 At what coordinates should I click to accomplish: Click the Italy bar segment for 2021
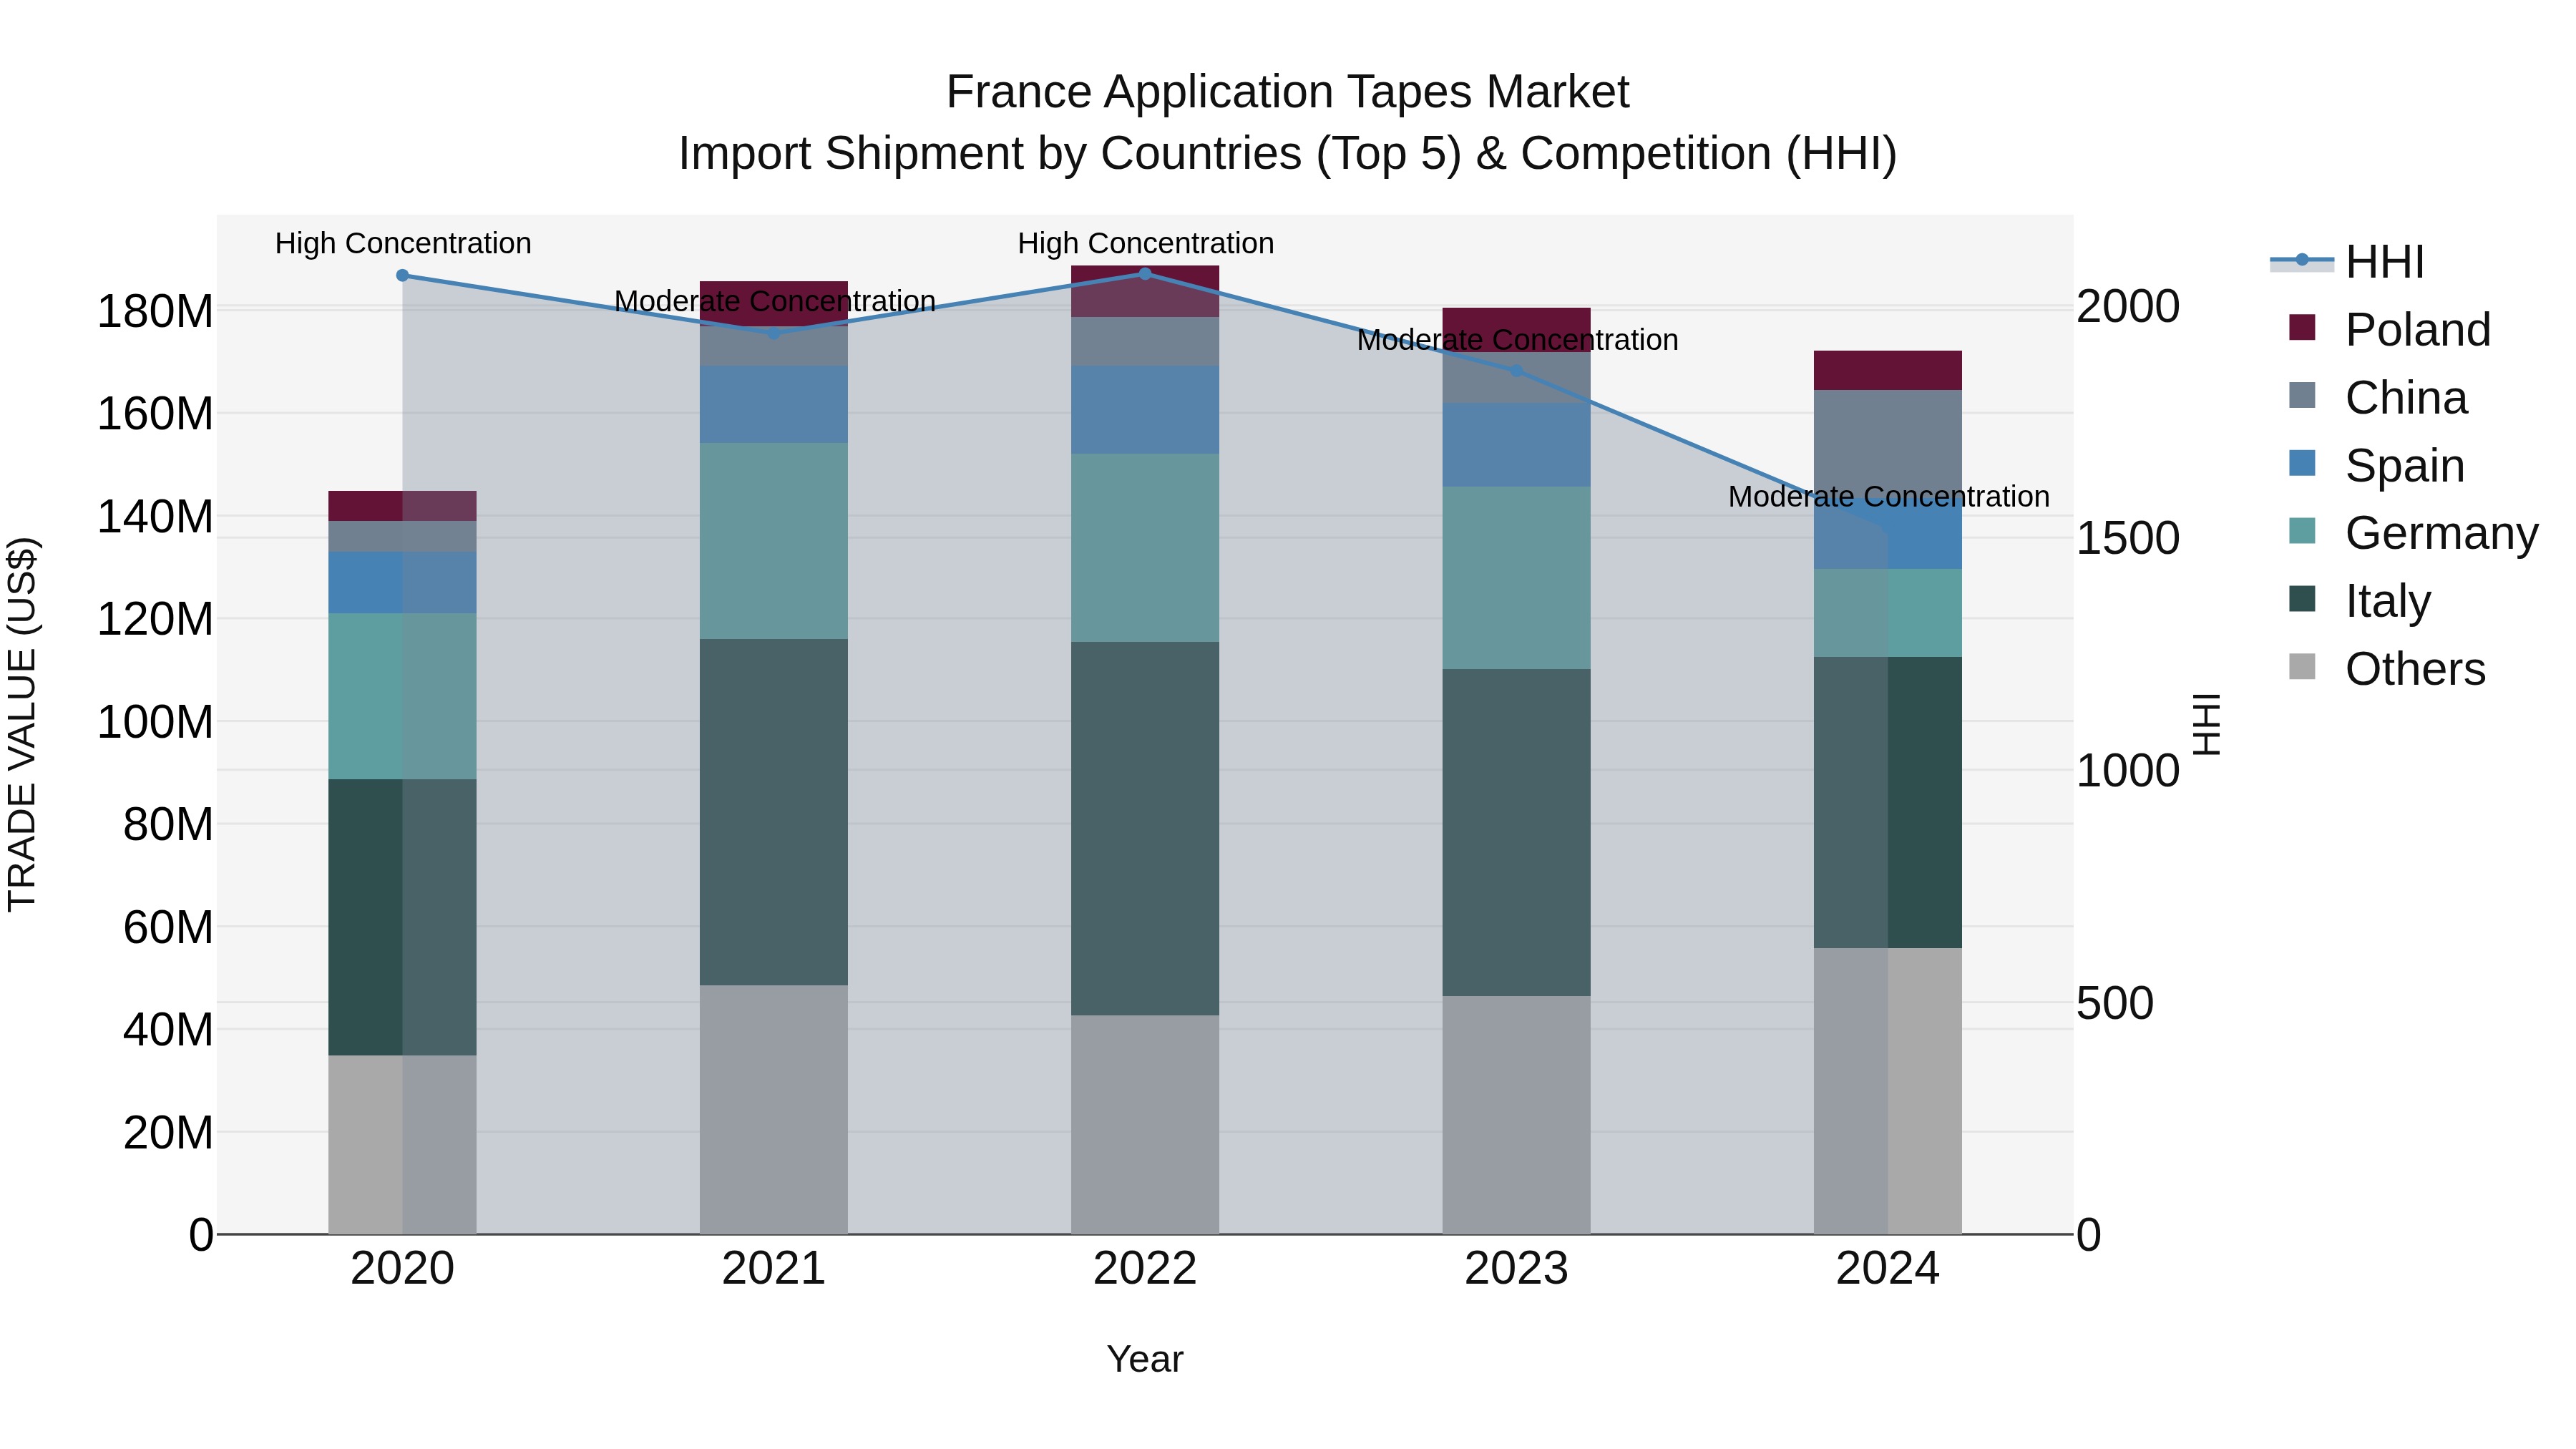point(774,812)
